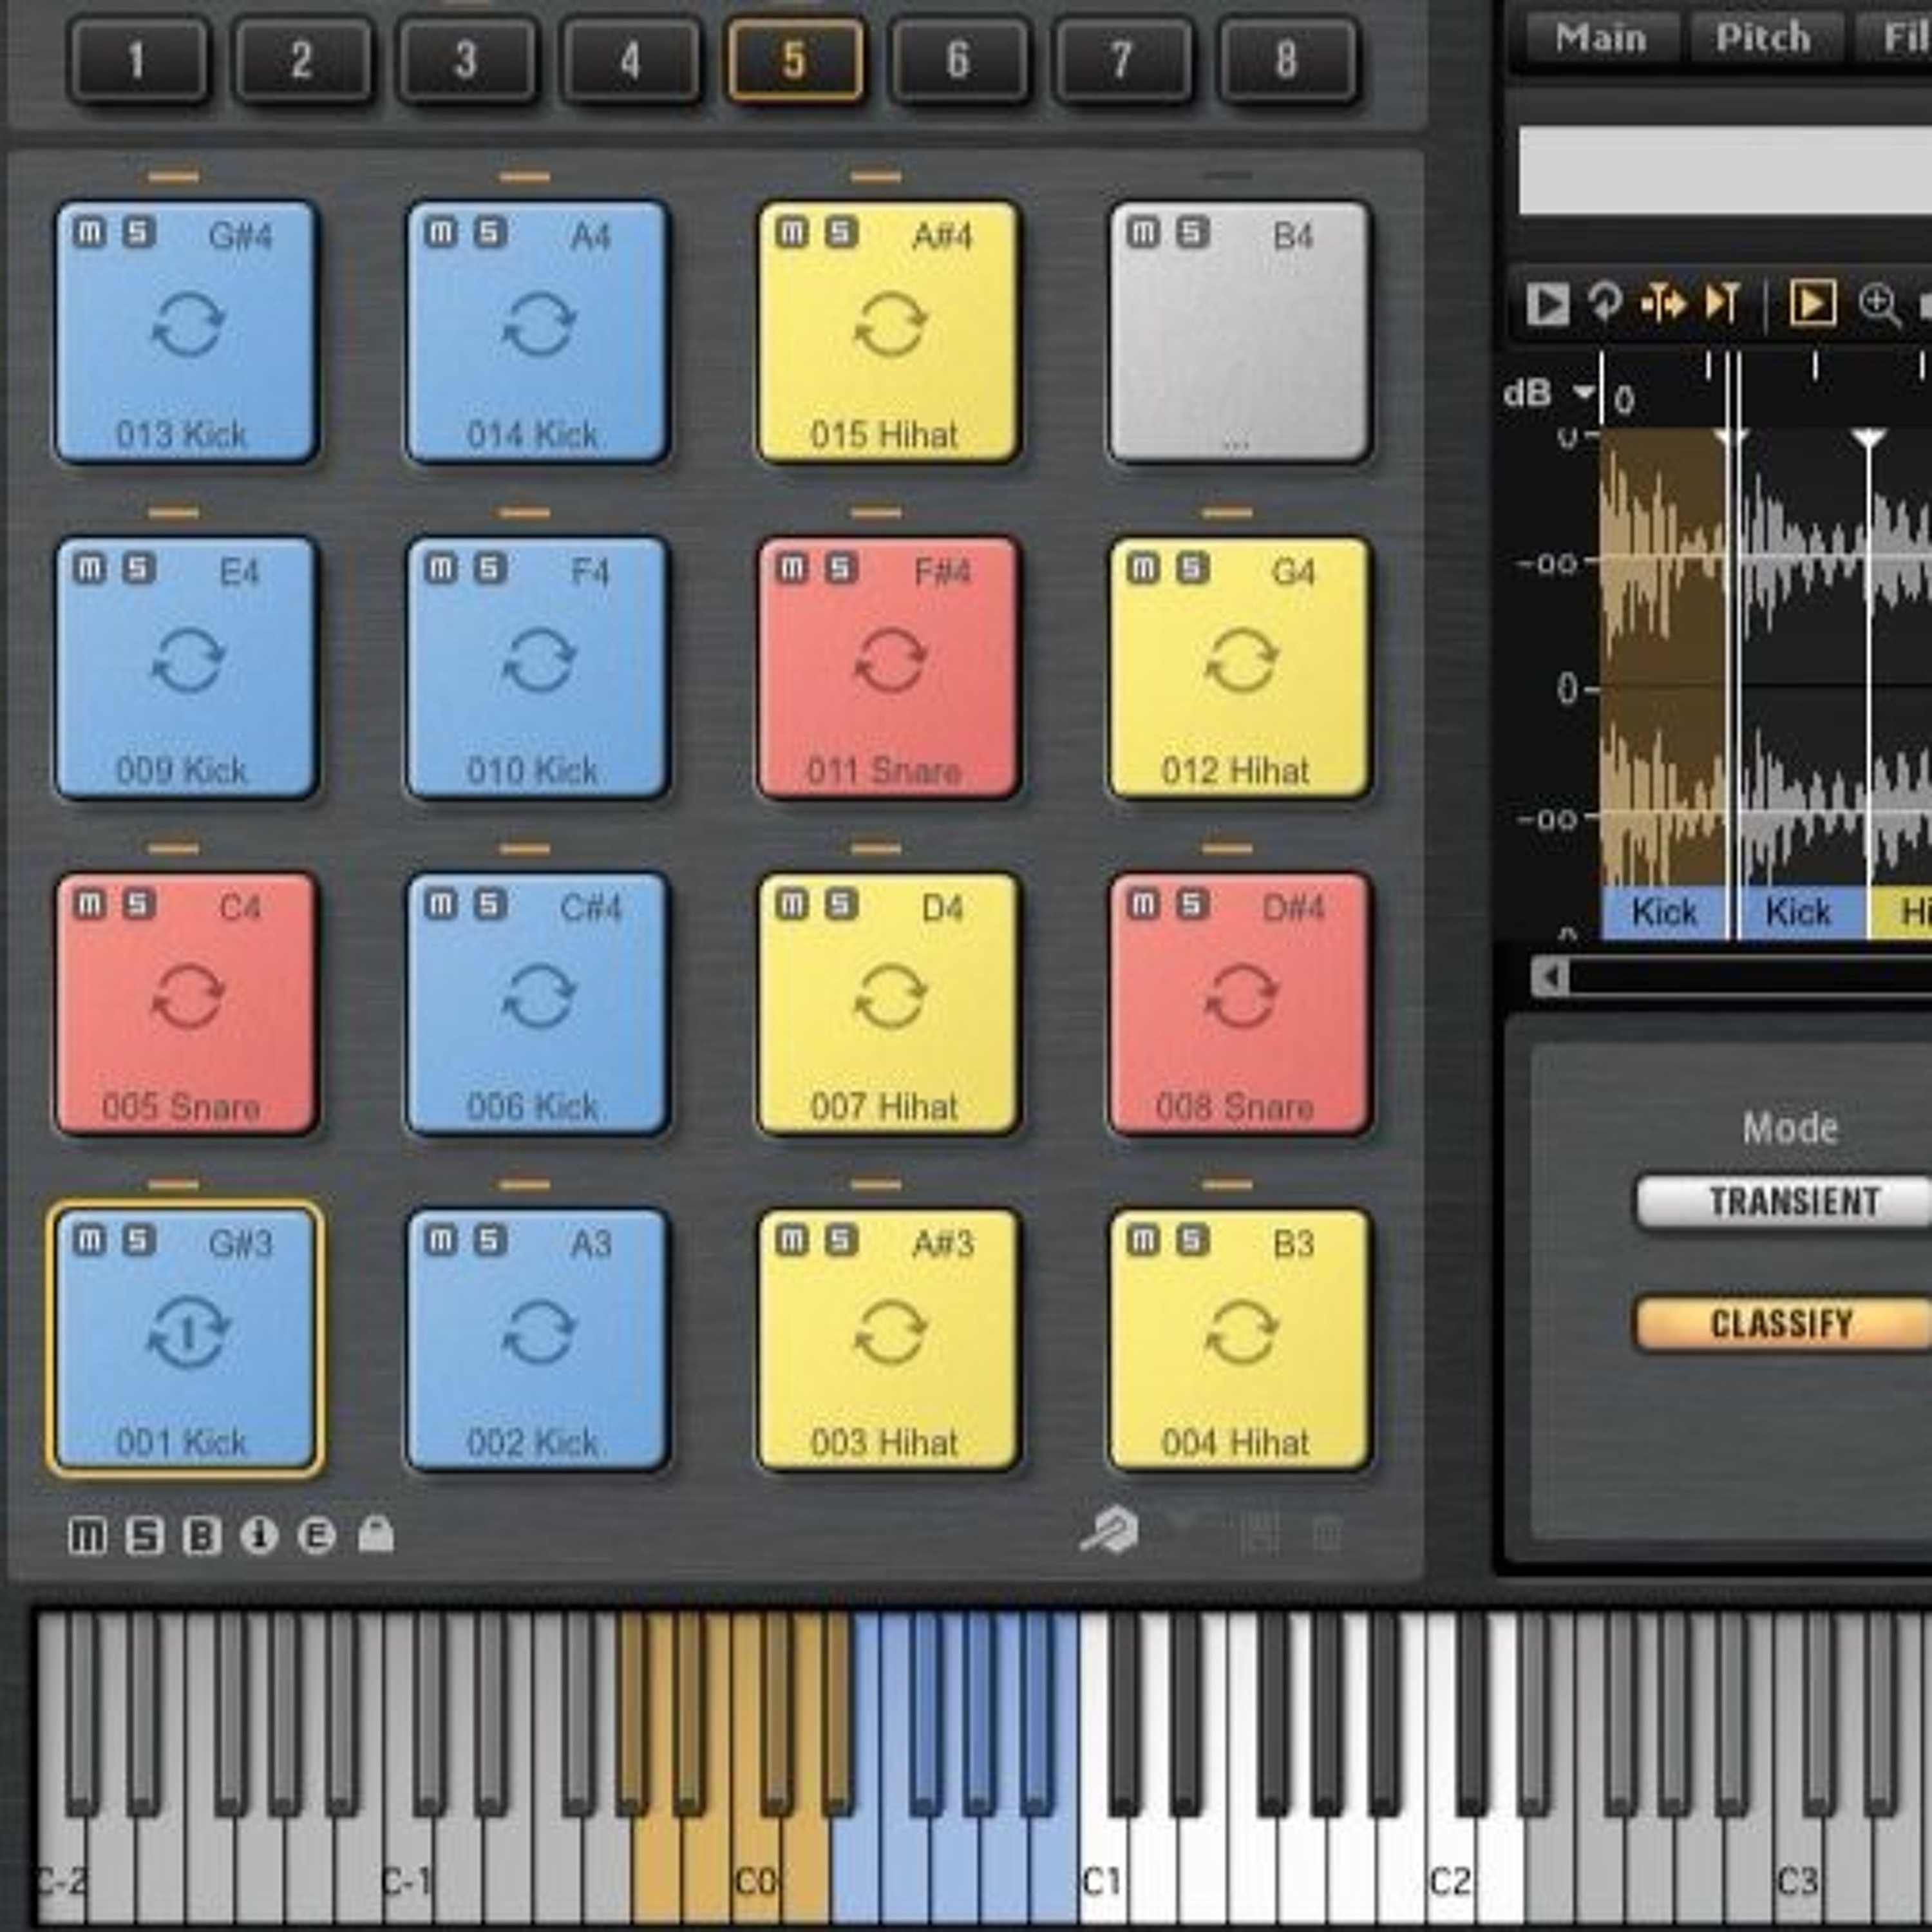Click the text field below the tabs

tap(1725, 170)
